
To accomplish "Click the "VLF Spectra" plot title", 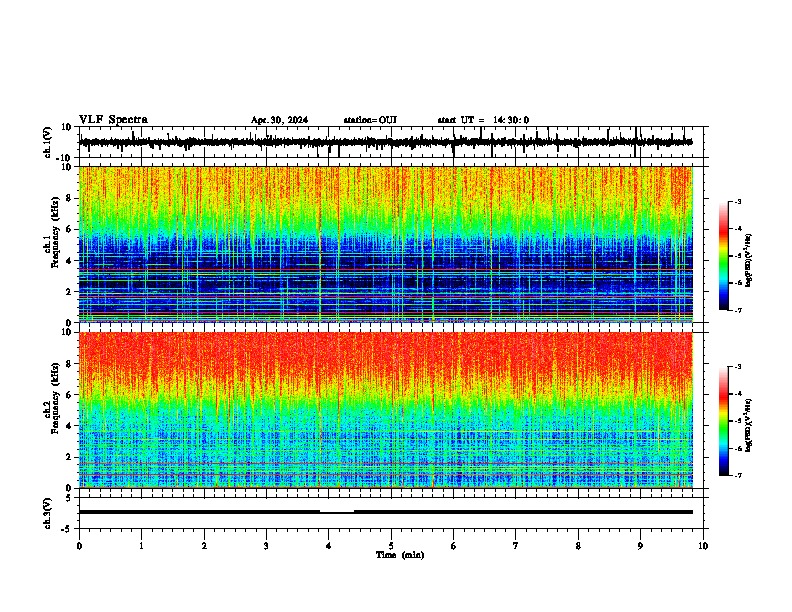I will pyautogui.click(x=113, y=119).
